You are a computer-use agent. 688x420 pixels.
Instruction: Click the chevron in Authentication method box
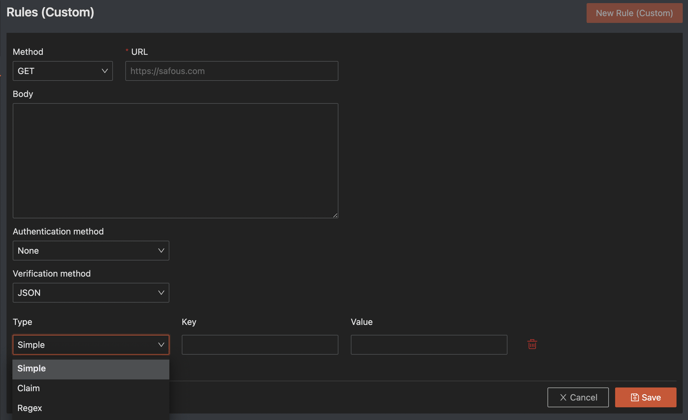161,251
